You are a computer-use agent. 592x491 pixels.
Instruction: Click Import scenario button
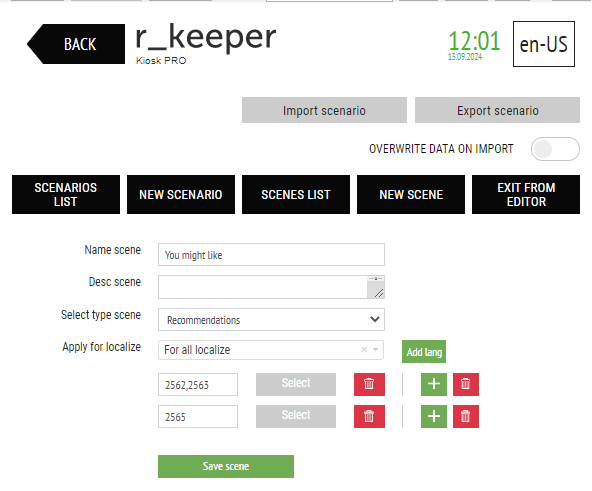324,110
